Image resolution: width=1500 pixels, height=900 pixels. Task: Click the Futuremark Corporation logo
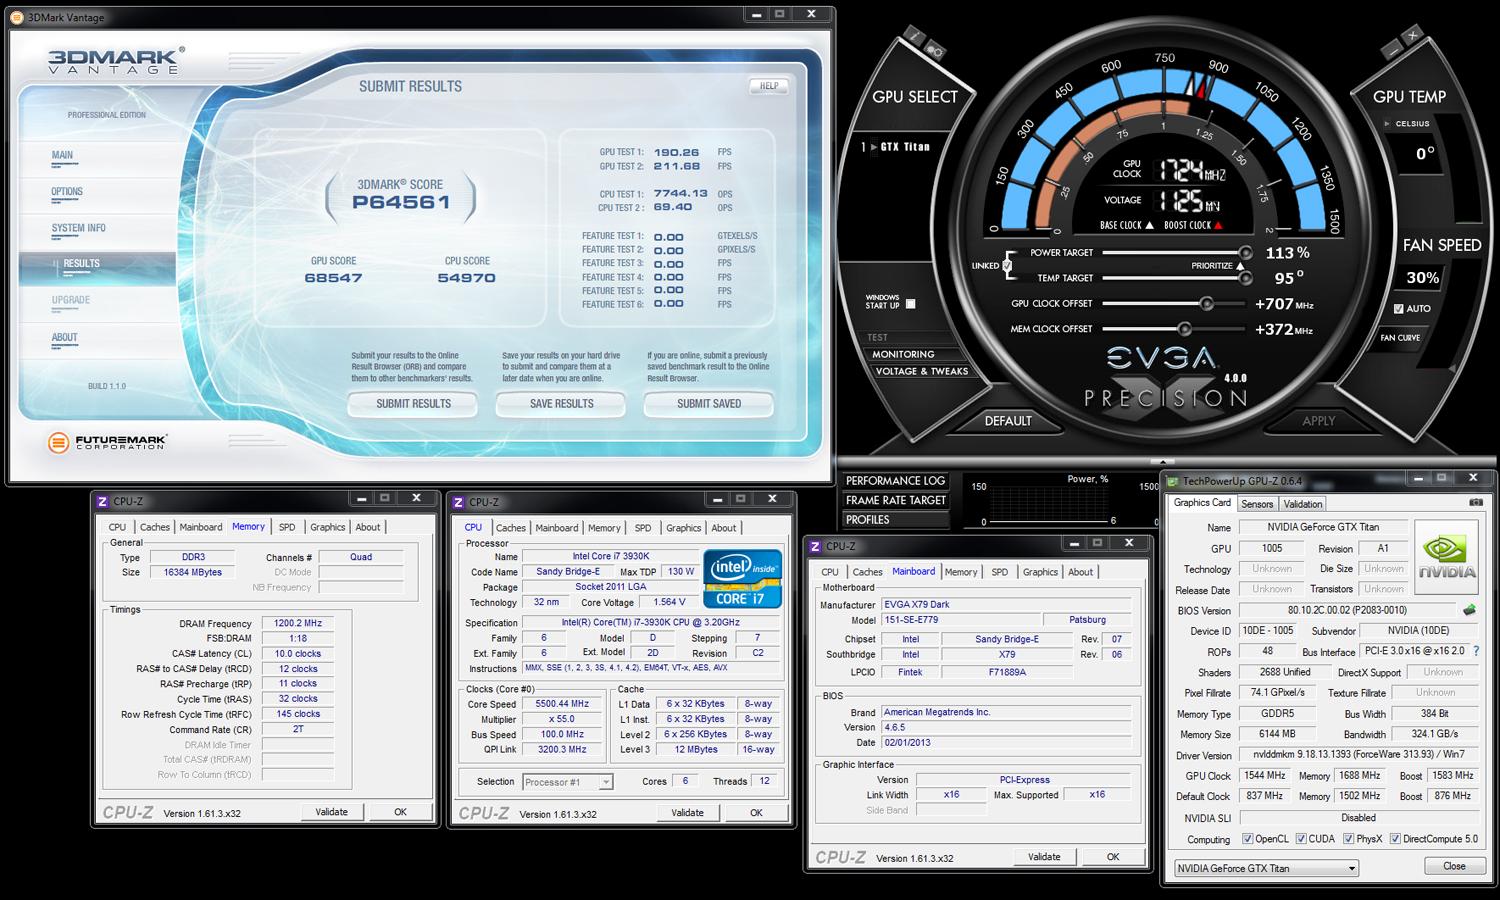pyautogui.click(x=107, y=441)
